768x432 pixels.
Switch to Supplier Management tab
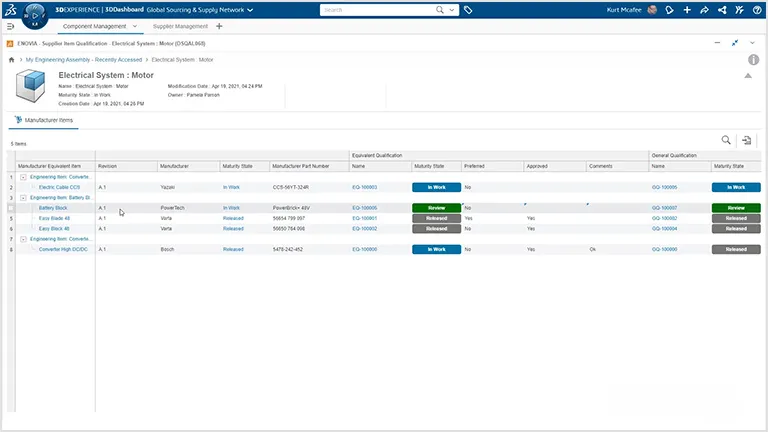point(180,26)
